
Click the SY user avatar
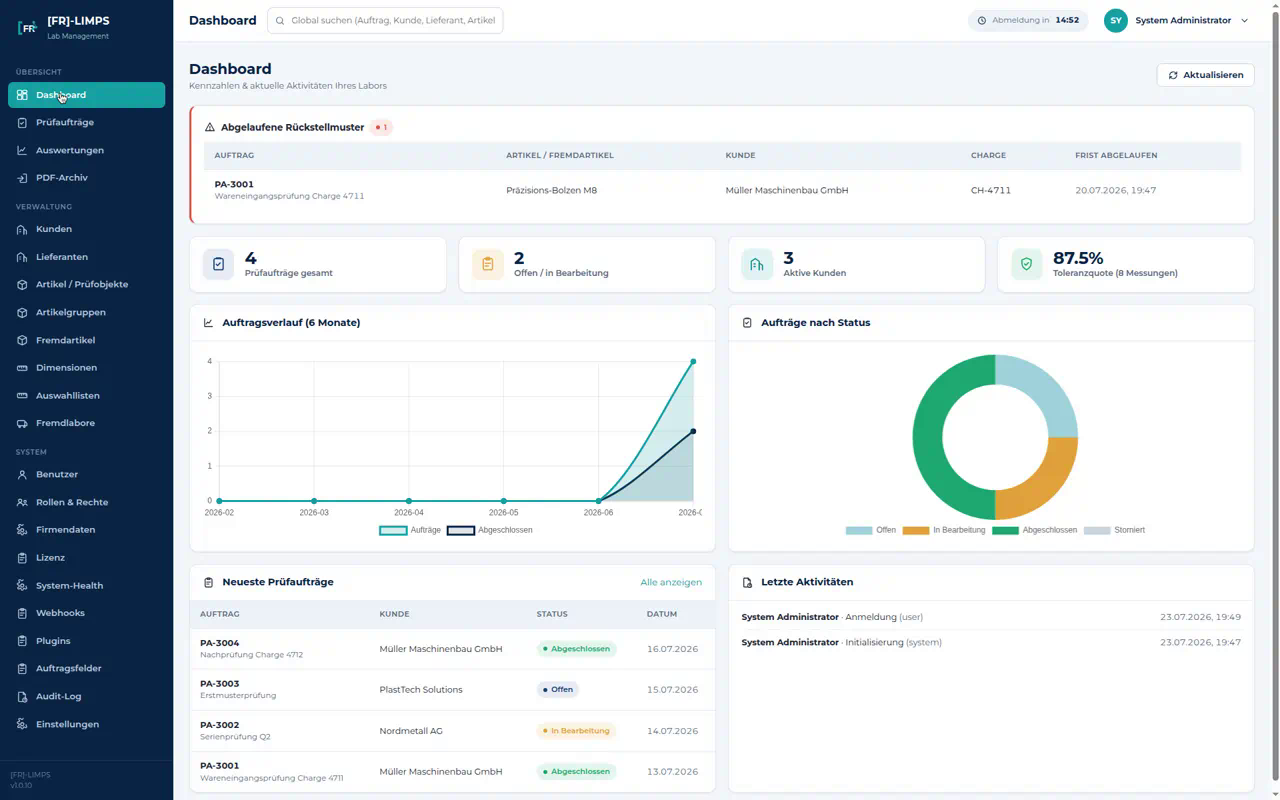pyautogui.click(x=1116, y=20)
